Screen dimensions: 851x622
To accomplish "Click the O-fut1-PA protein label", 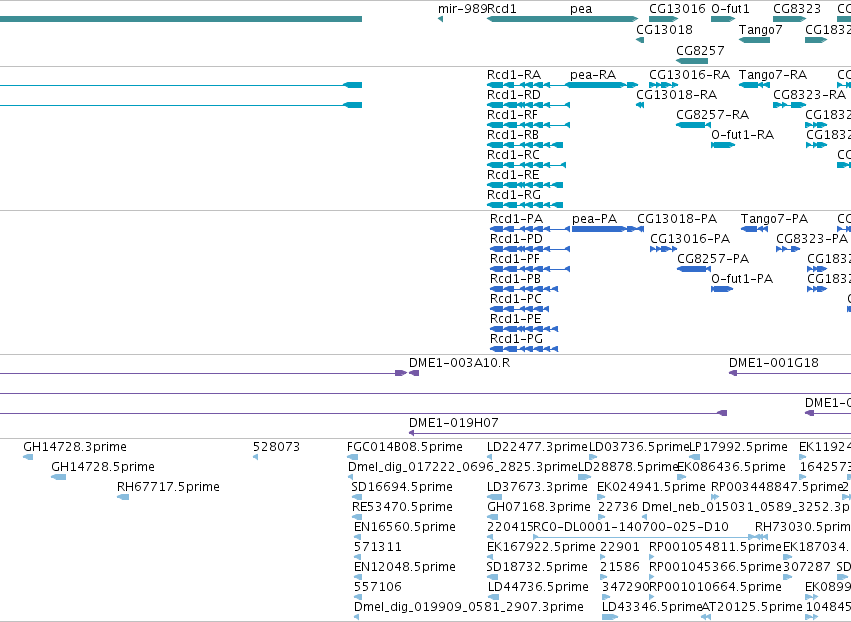I will pos(742,279).
